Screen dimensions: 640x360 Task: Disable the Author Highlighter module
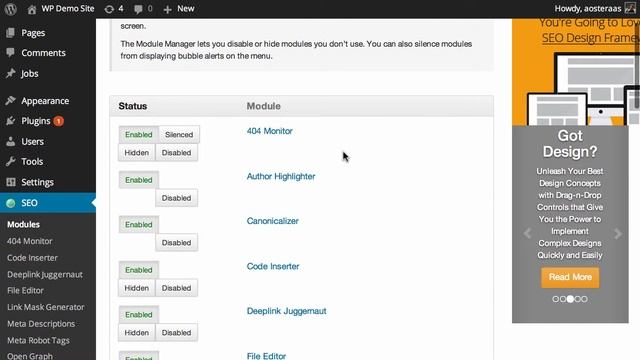pos(176,198)
